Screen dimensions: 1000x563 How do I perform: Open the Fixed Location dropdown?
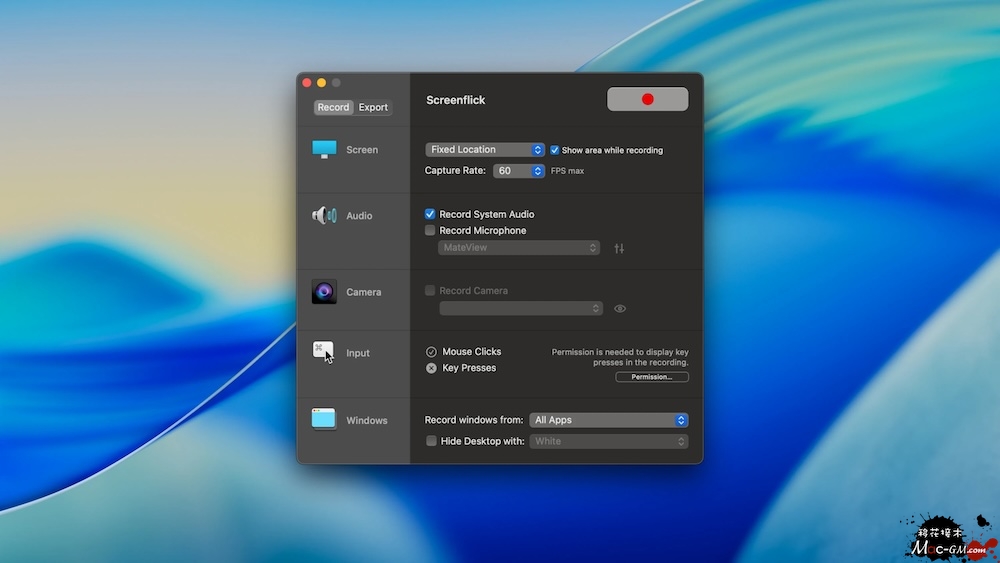[x=485, y=149]
